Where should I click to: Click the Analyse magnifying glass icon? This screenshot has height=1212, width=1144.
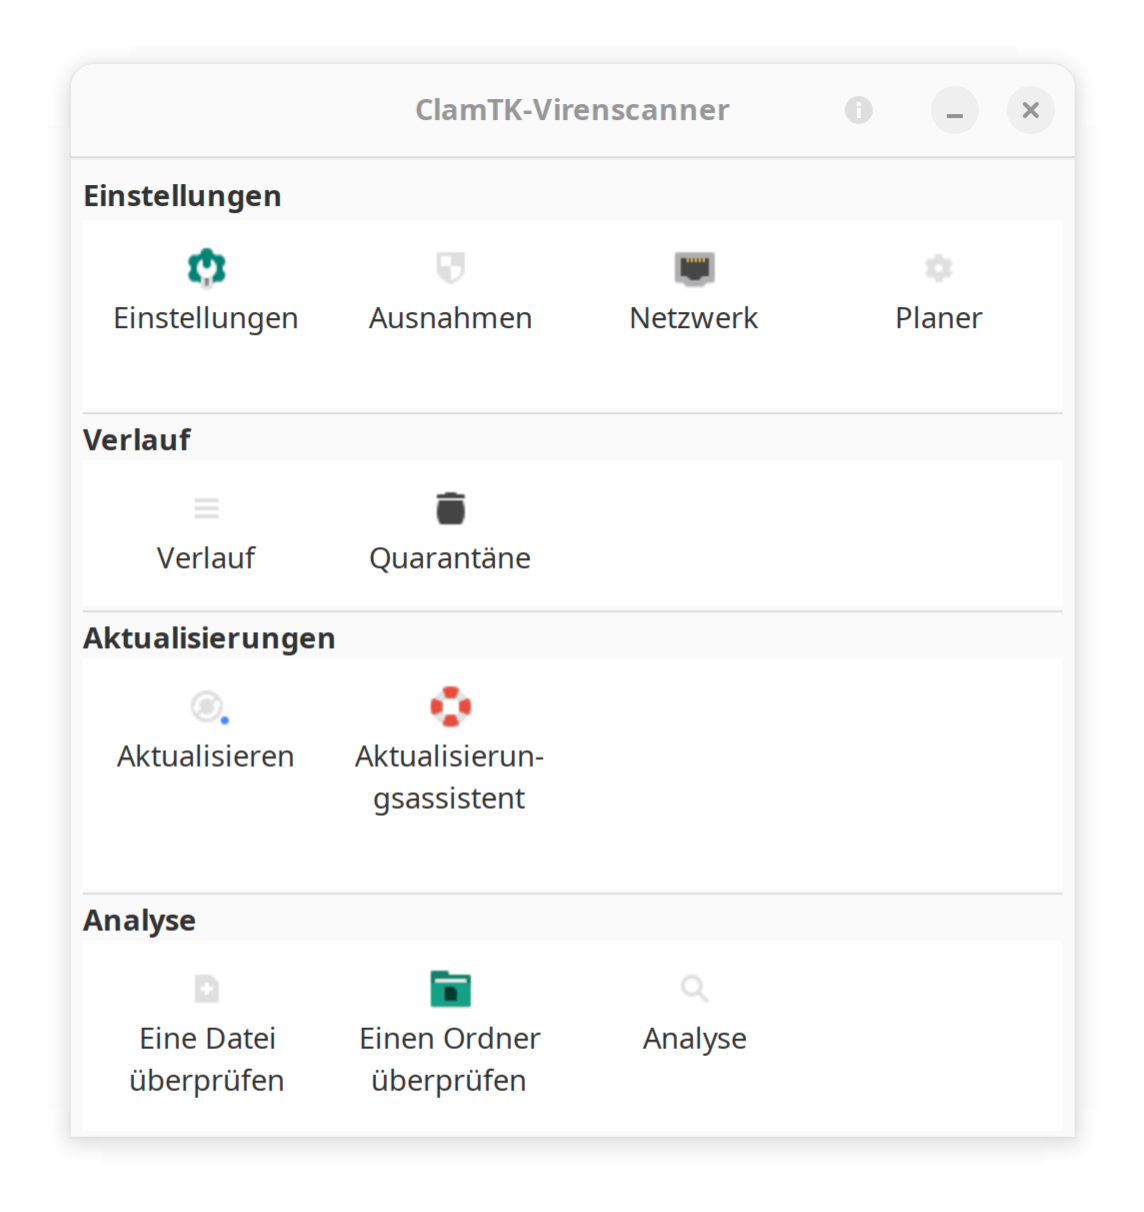click(x=694, y=989)
